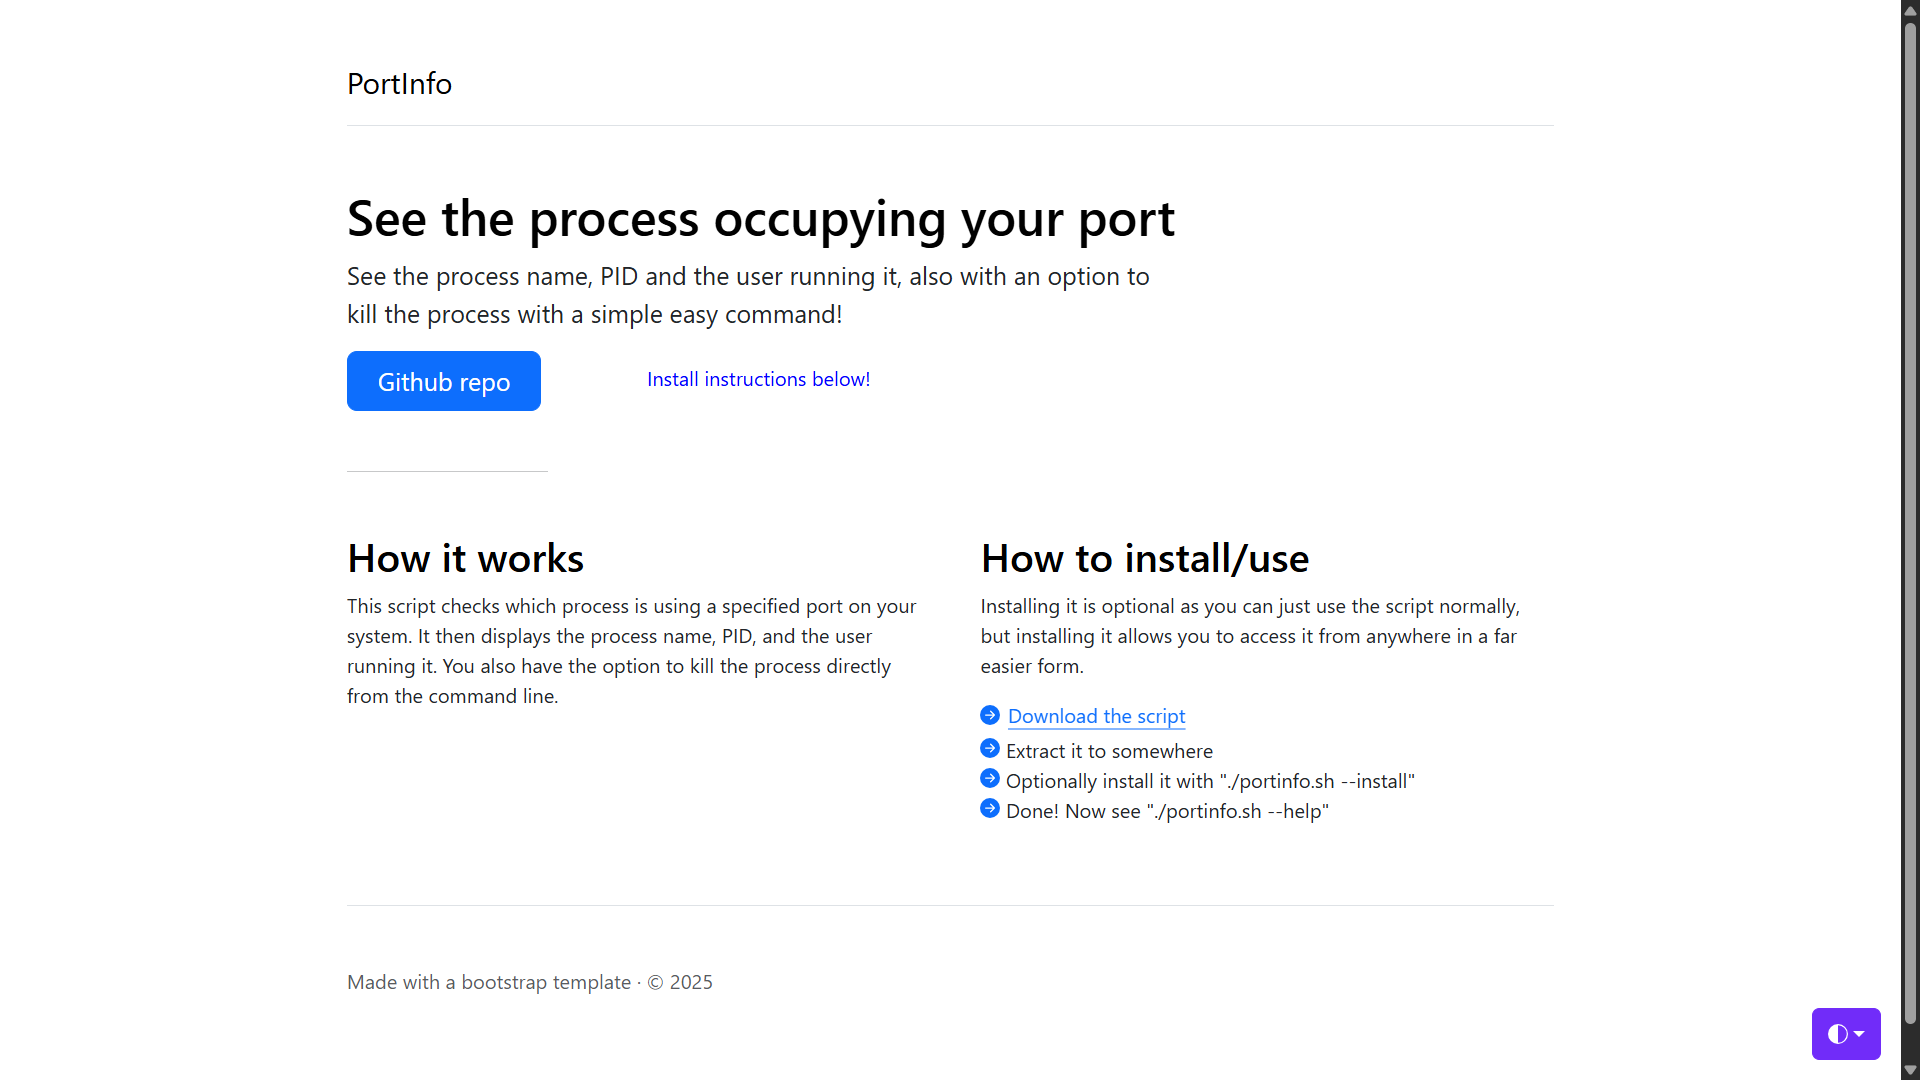Follow the Install instructions below! link

[x=758, y=379]
